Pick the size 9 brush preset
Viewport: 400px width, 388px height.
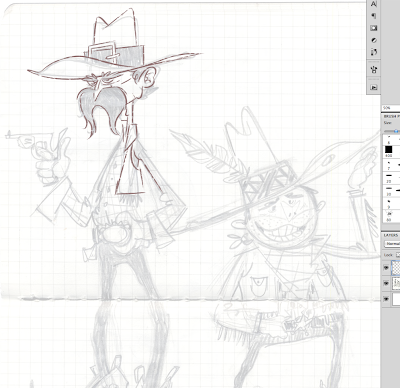coord(389,203)
